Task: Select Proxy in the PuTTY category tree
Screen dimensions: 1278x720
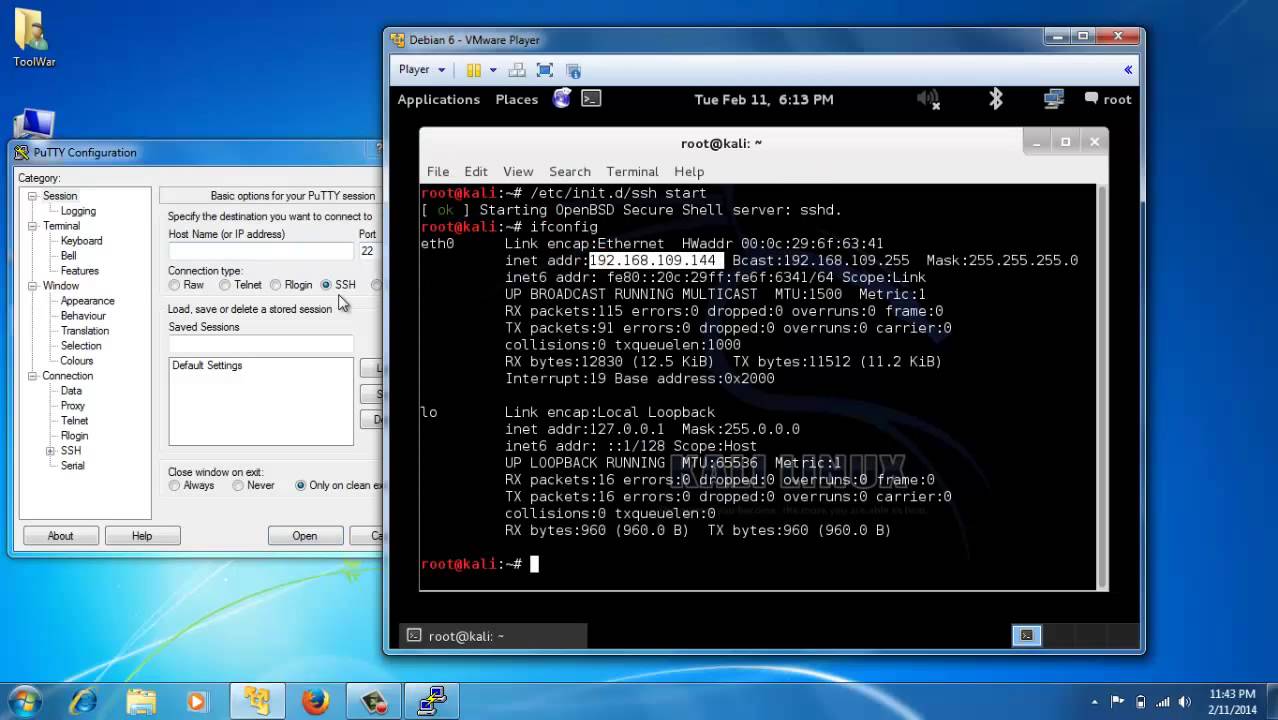Action: [72, 406]
